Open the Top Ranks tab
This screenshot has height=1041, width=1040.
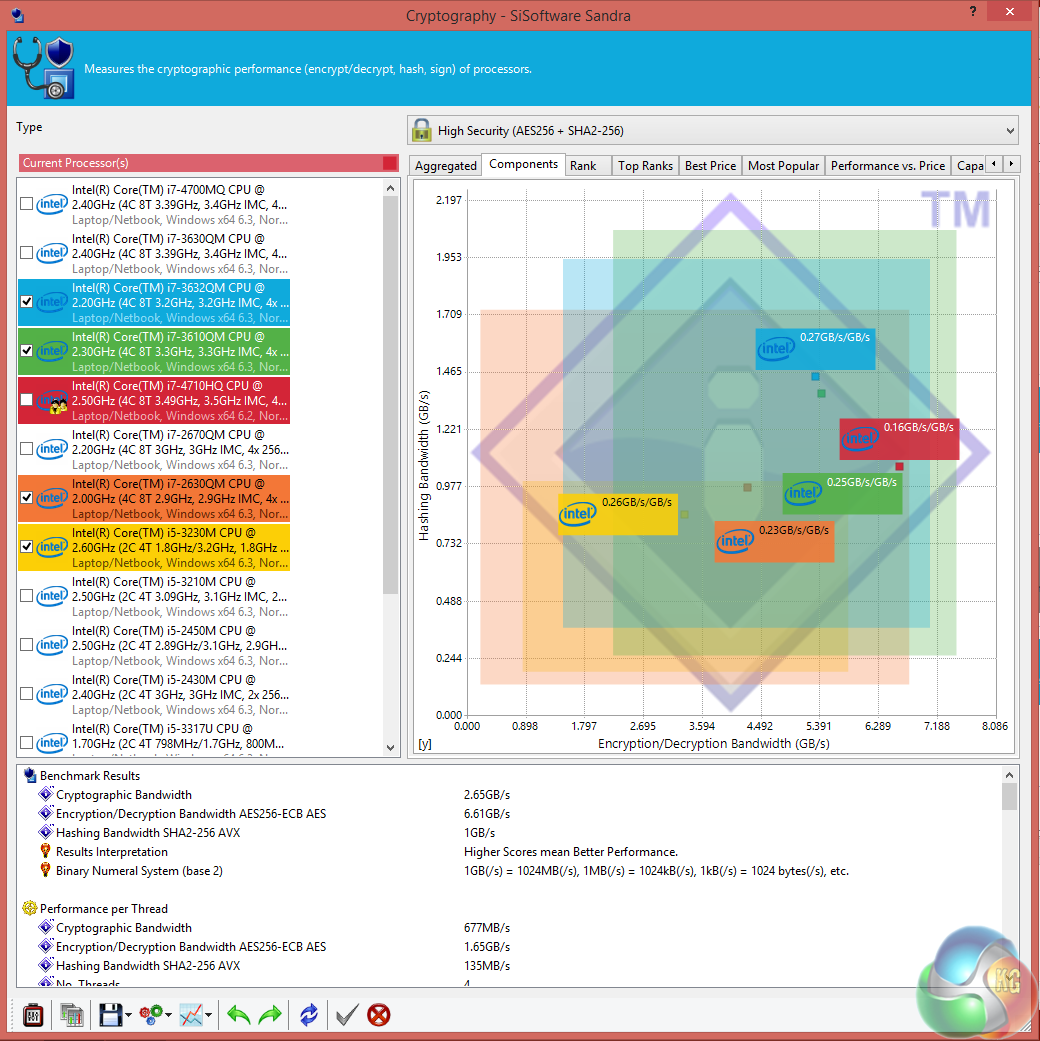click(x=645, y=165)
